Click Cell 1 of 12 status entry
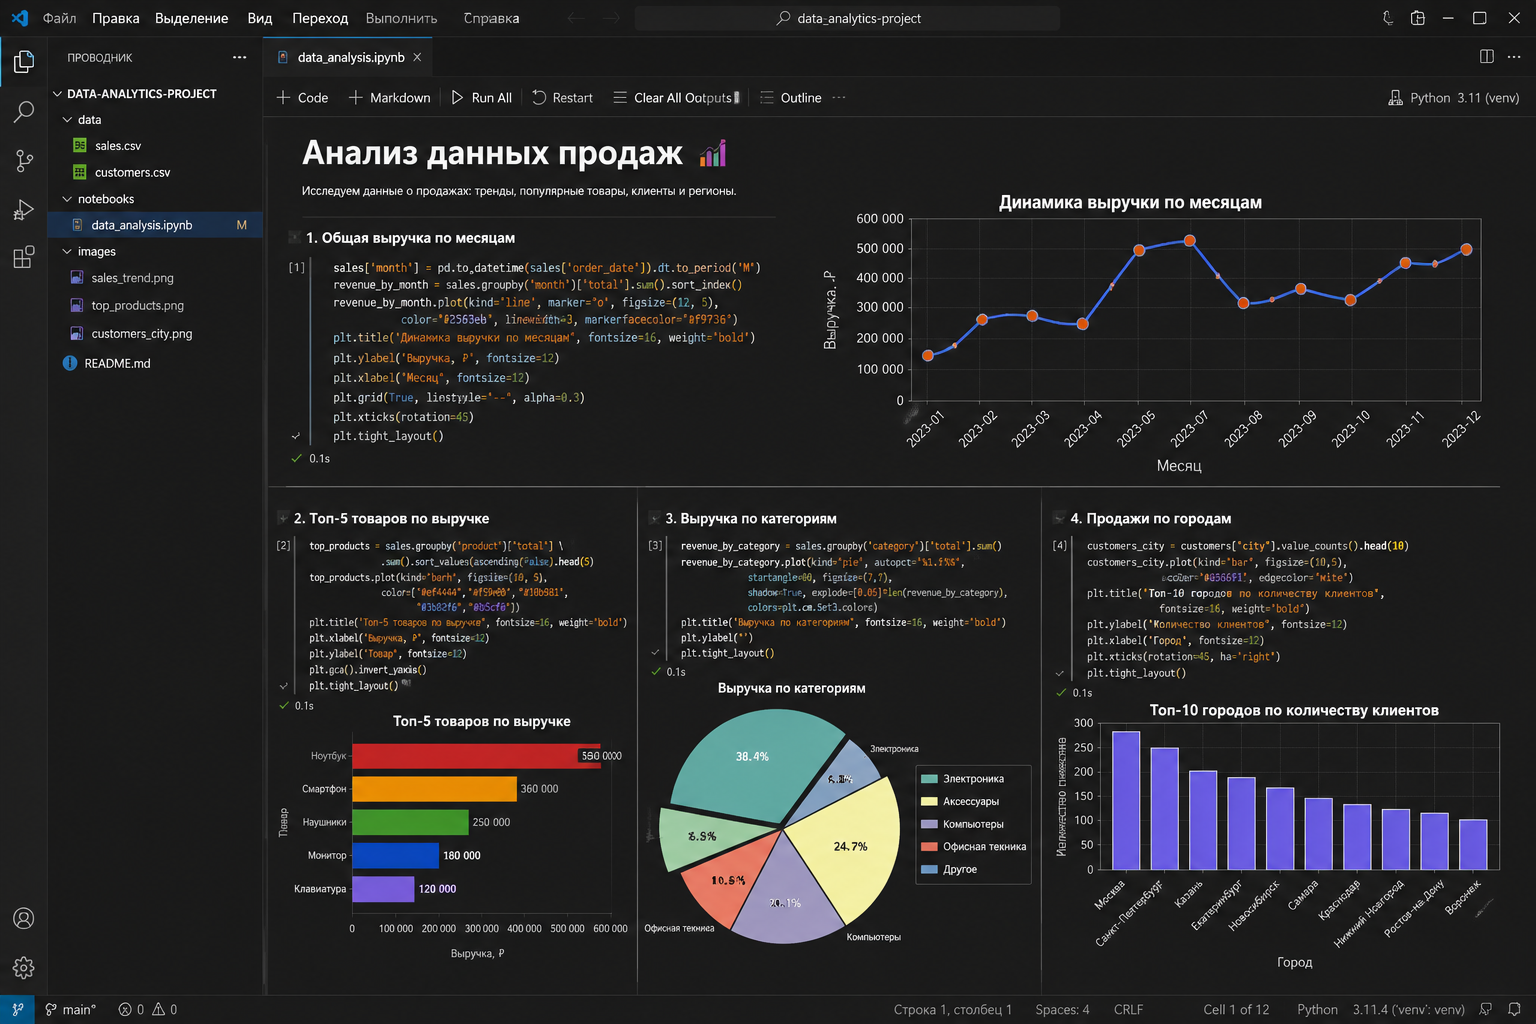This screenshot has height=1024, width=1536. pos(1236,1009)
